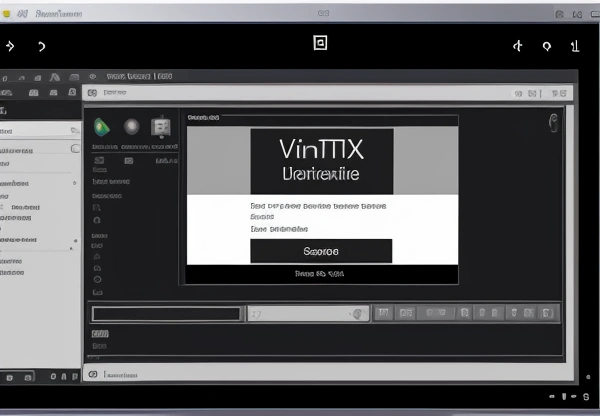Toggle the rounded switch in the left light panel

75,148
